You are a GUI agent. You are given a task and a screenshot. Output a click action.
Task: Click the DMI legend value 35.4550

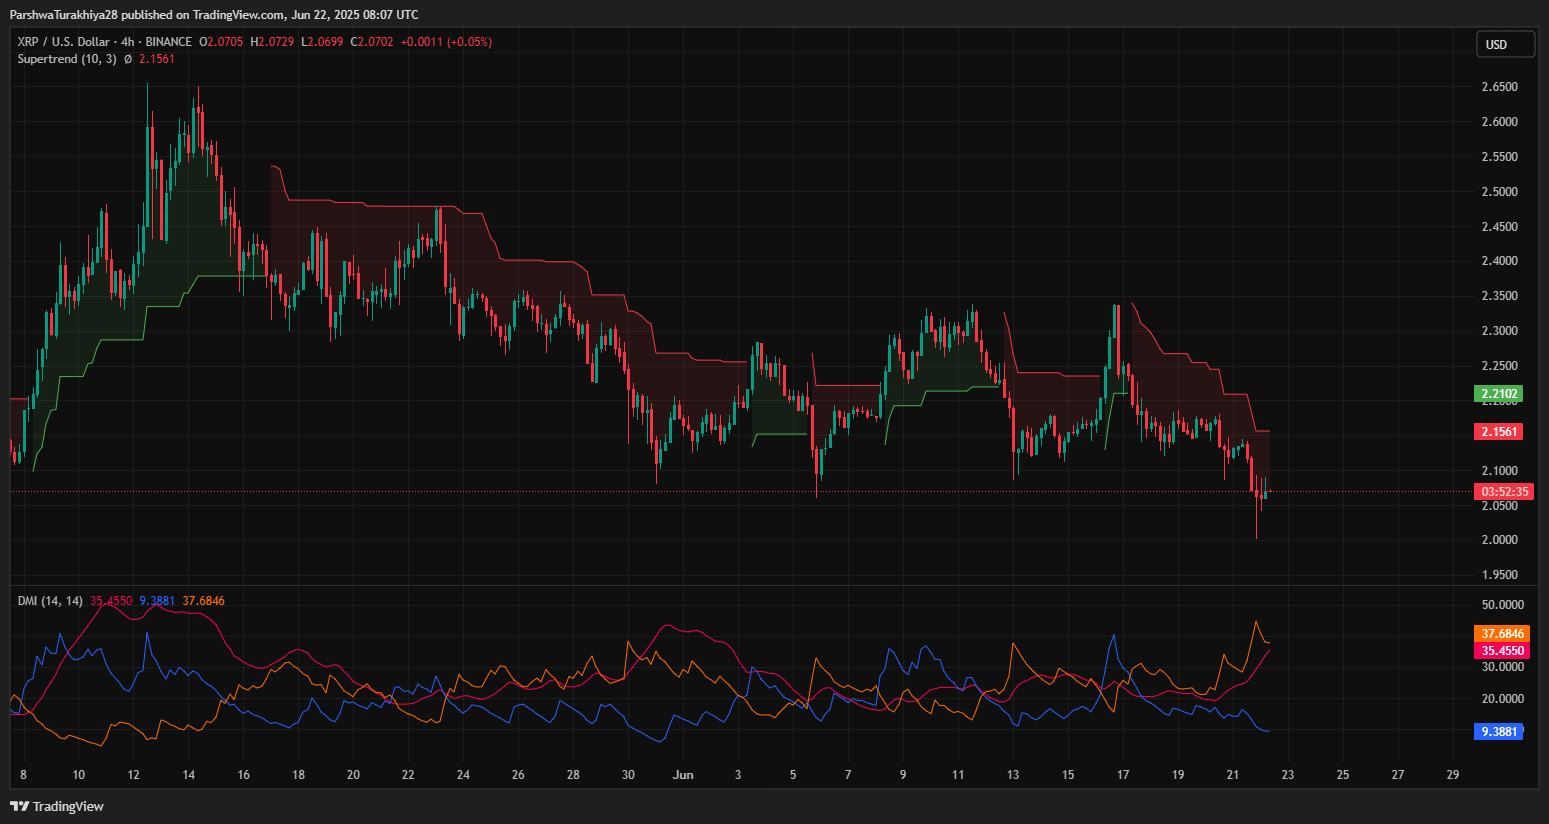pos(111,601)
